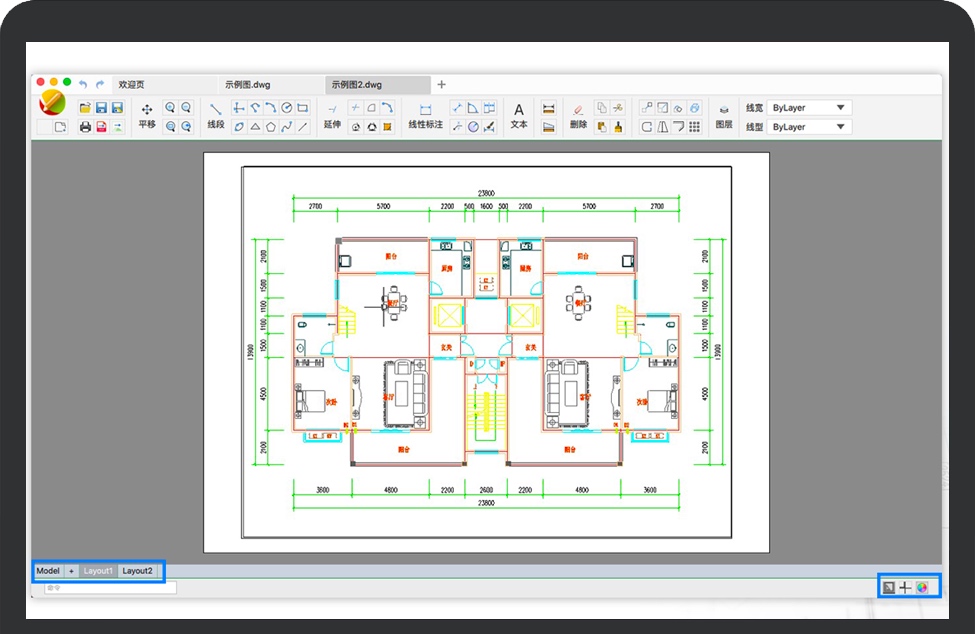
Task: Add a new layout with plus button
Action: pyautogui.click(x=72, y=571)
